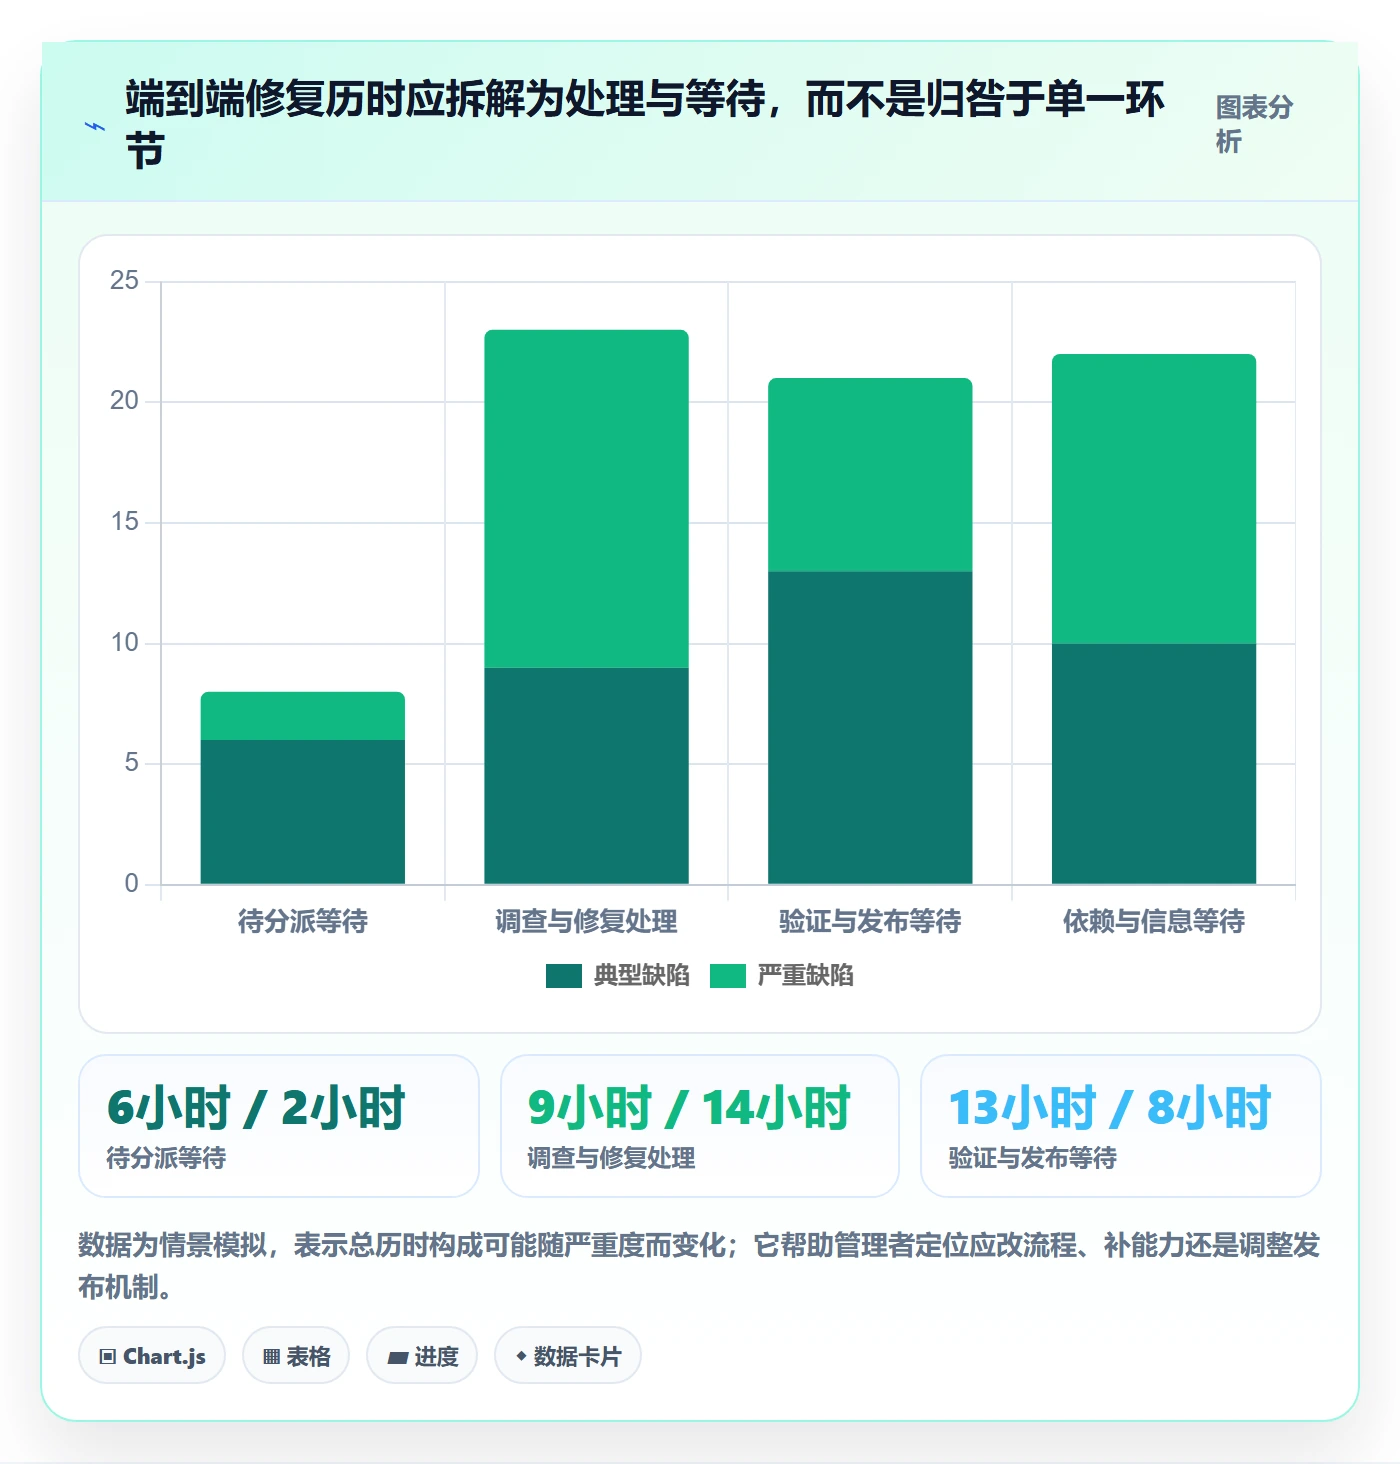Click the y-axis value 0

point(132,884)
